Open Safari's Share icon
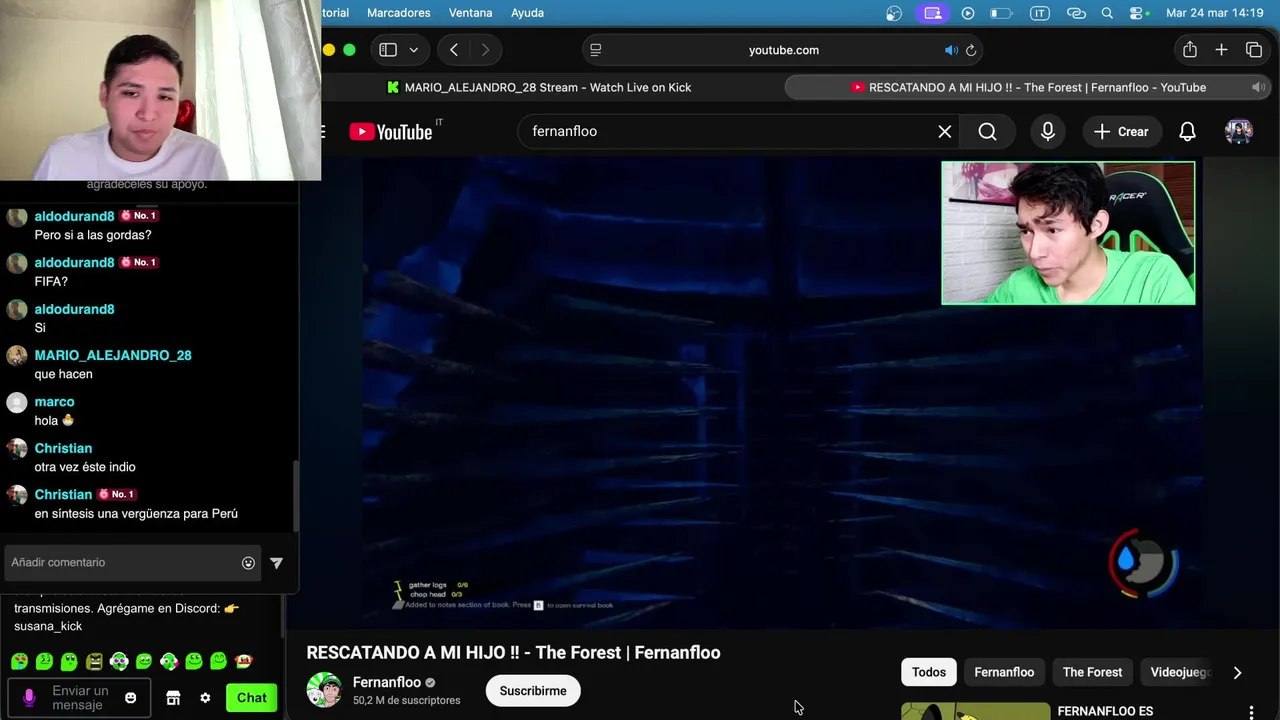Image resolution: width=1280 pixels, height=720 pixels. tap(1189, 50)
